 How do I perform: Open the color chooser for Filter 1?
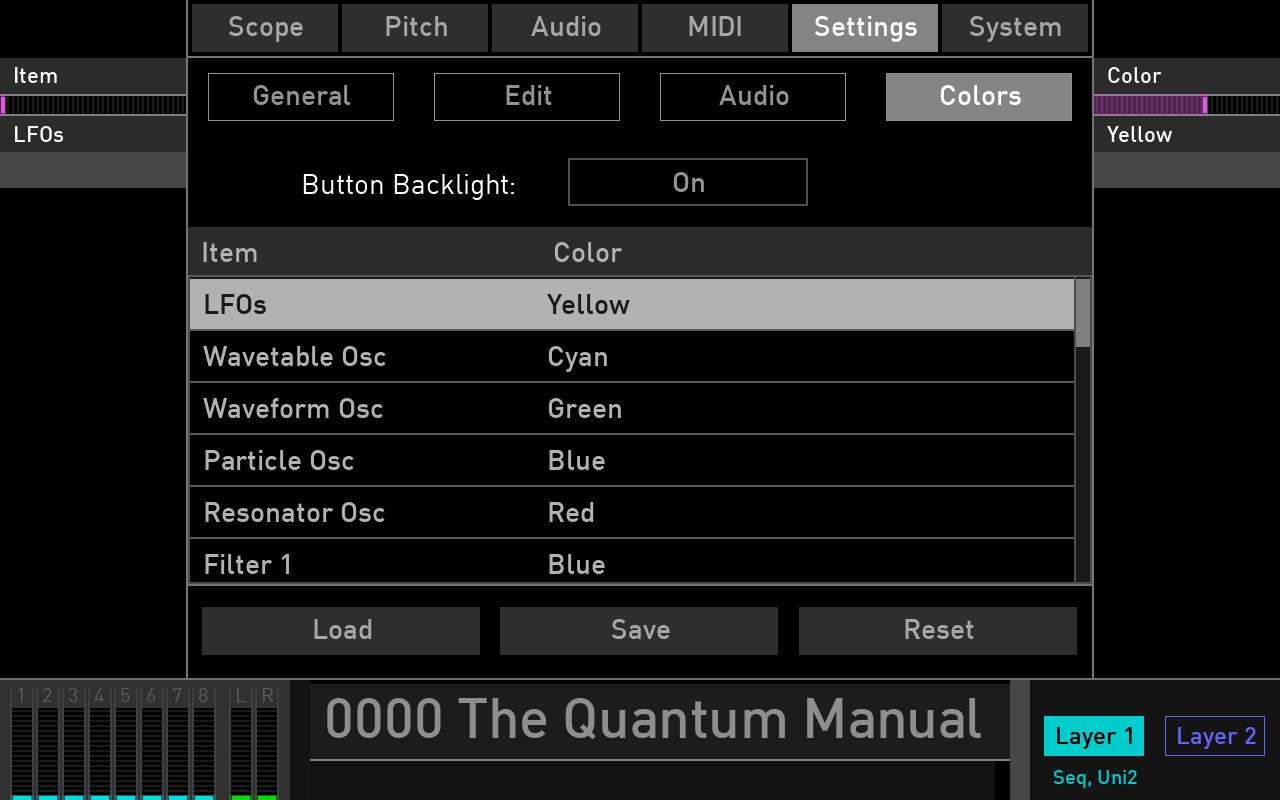coord(576,564)
